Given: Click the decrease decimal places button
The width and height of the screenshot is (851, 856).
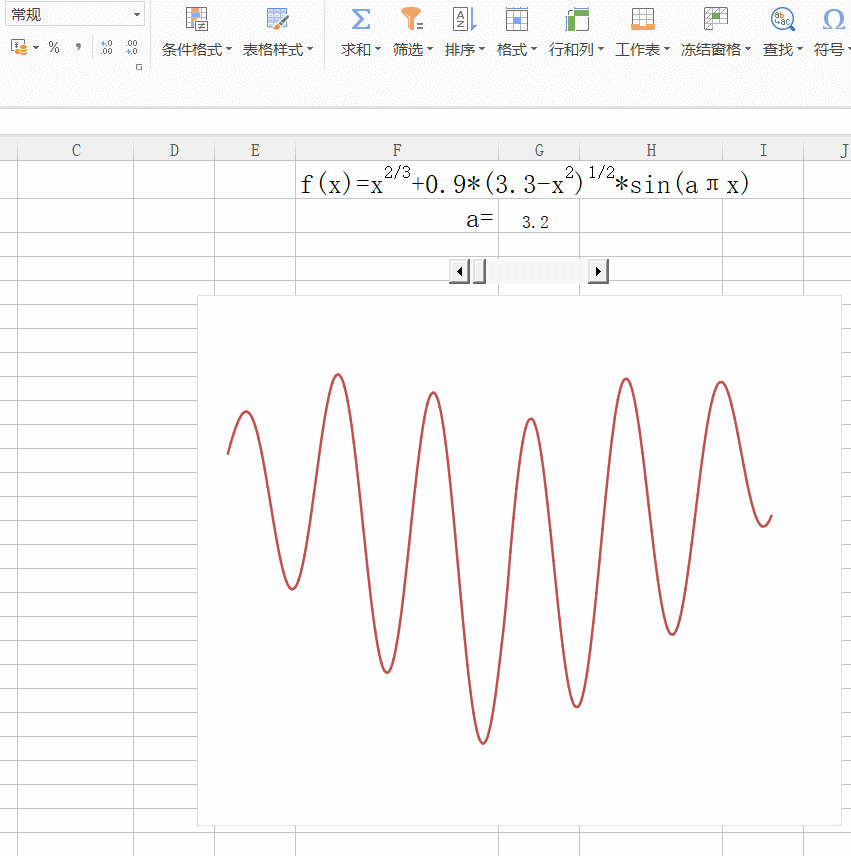Looking at the screenshot, I should (x=132, y=47).
